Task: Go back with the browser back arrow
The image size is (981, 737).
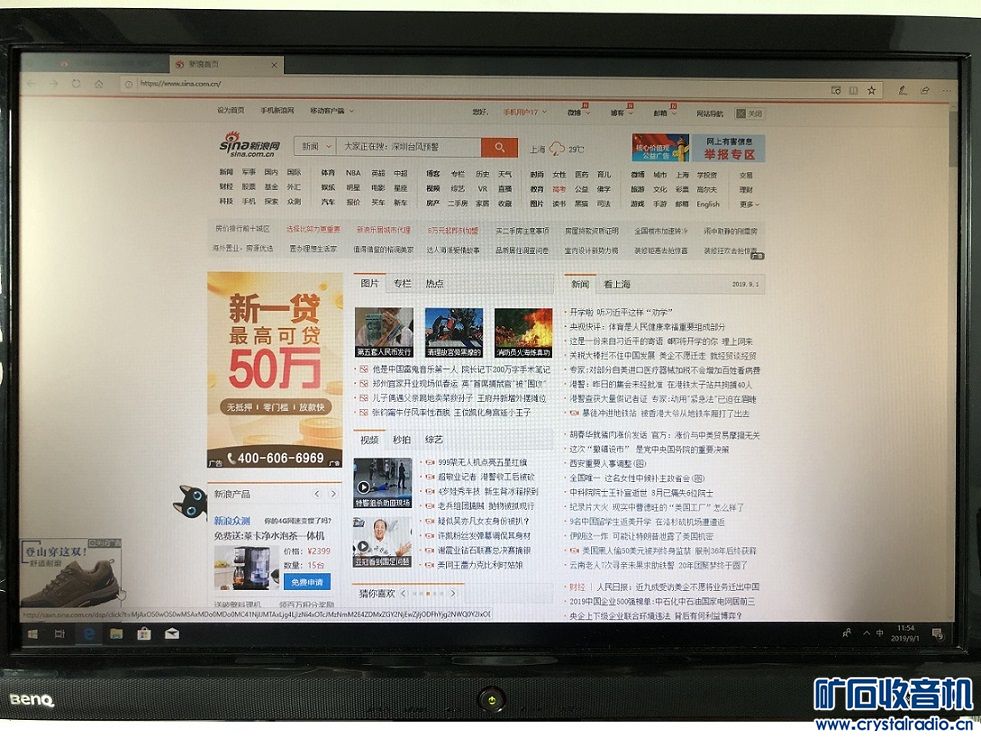Action: click(32, 83)
